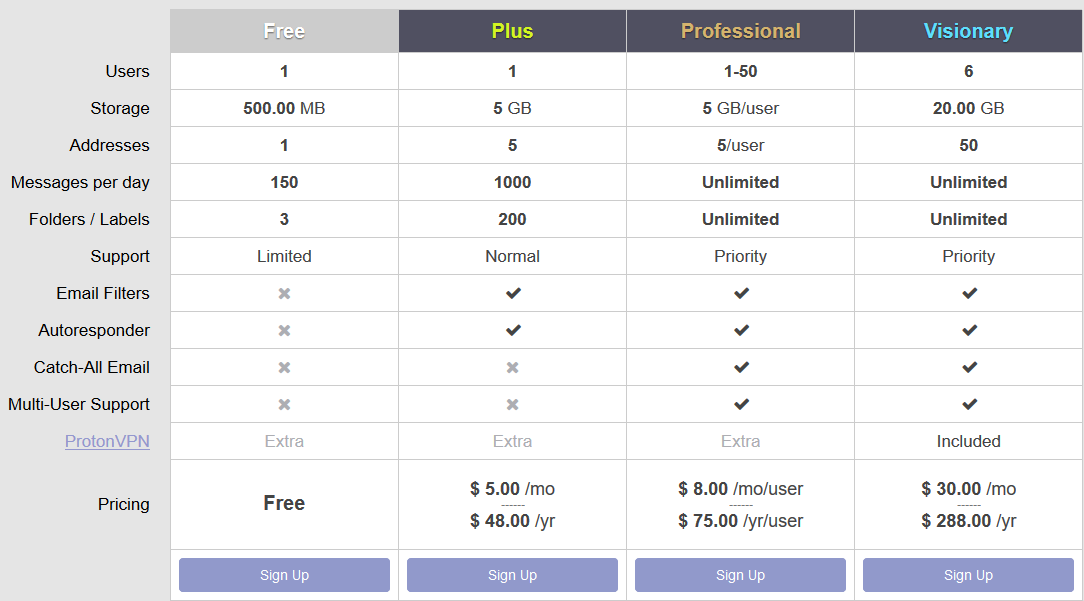Viewport: 1084px width, 601px height.
Task: Open the ProtonVPN link
Action: click(107, 441)
